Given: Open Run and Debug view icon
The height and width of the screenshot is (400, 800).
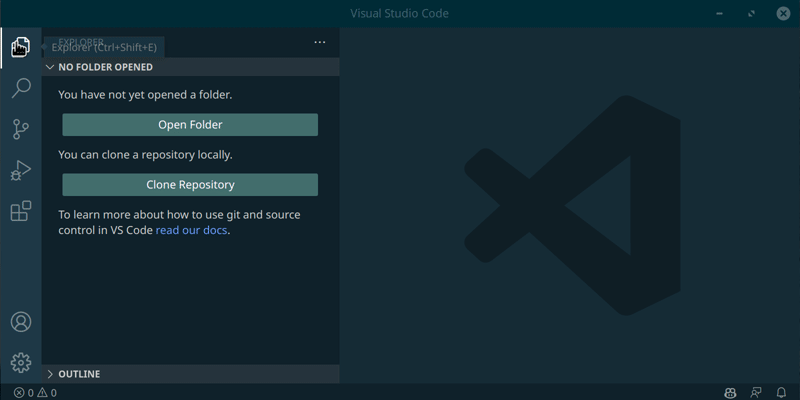Looking at the screenshot, I should click(x=21, y=170).
